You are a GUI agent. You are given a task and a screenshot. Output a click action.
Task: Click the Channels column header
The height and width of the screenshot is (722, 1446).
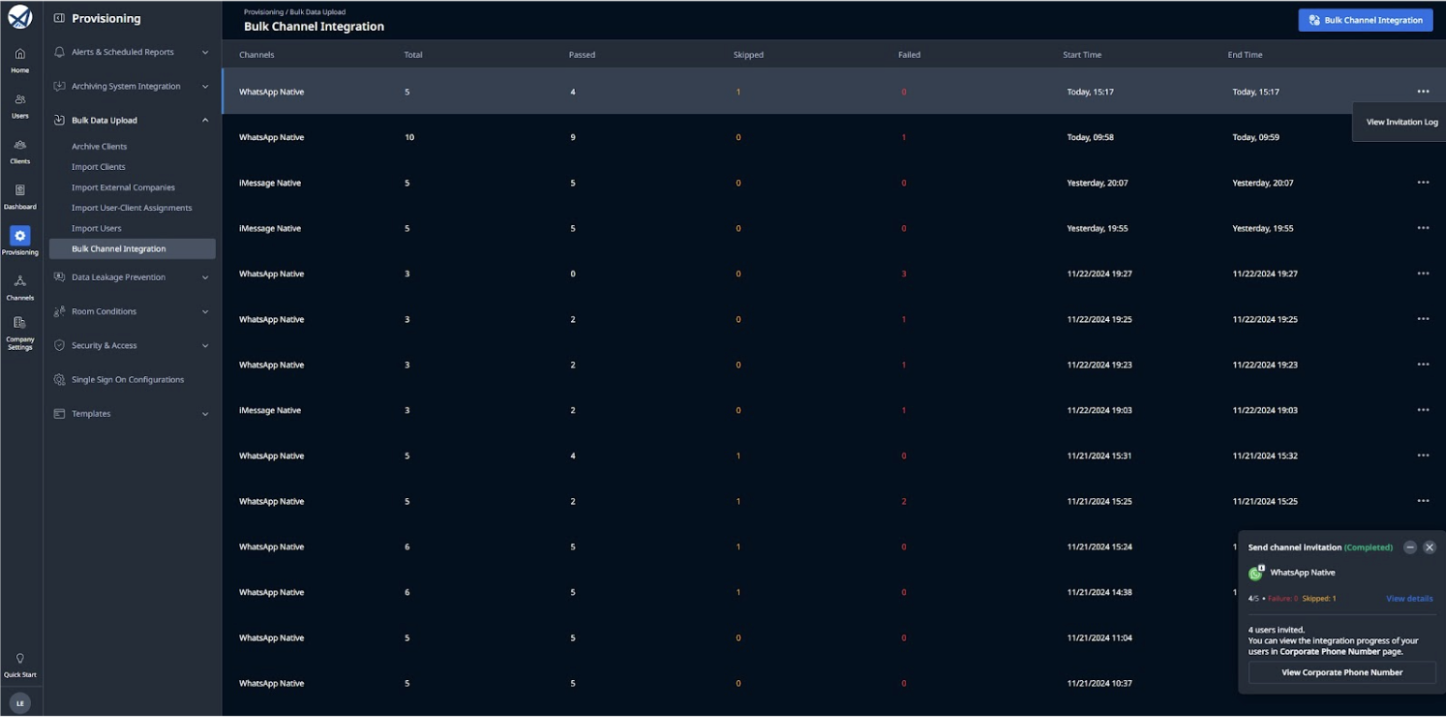click(256, 55)
